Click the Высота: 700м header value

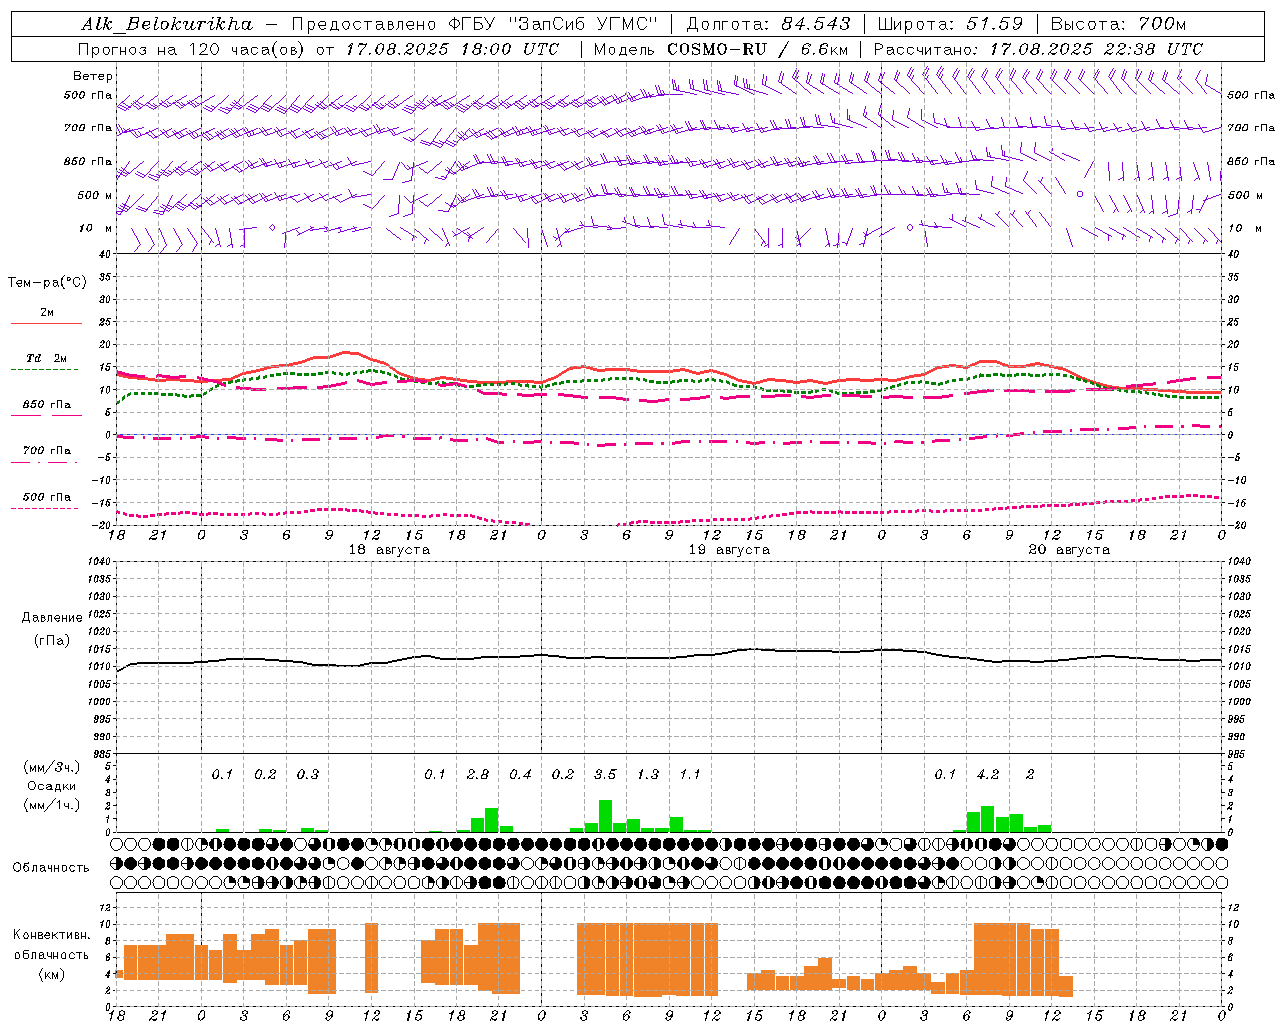1118,24
